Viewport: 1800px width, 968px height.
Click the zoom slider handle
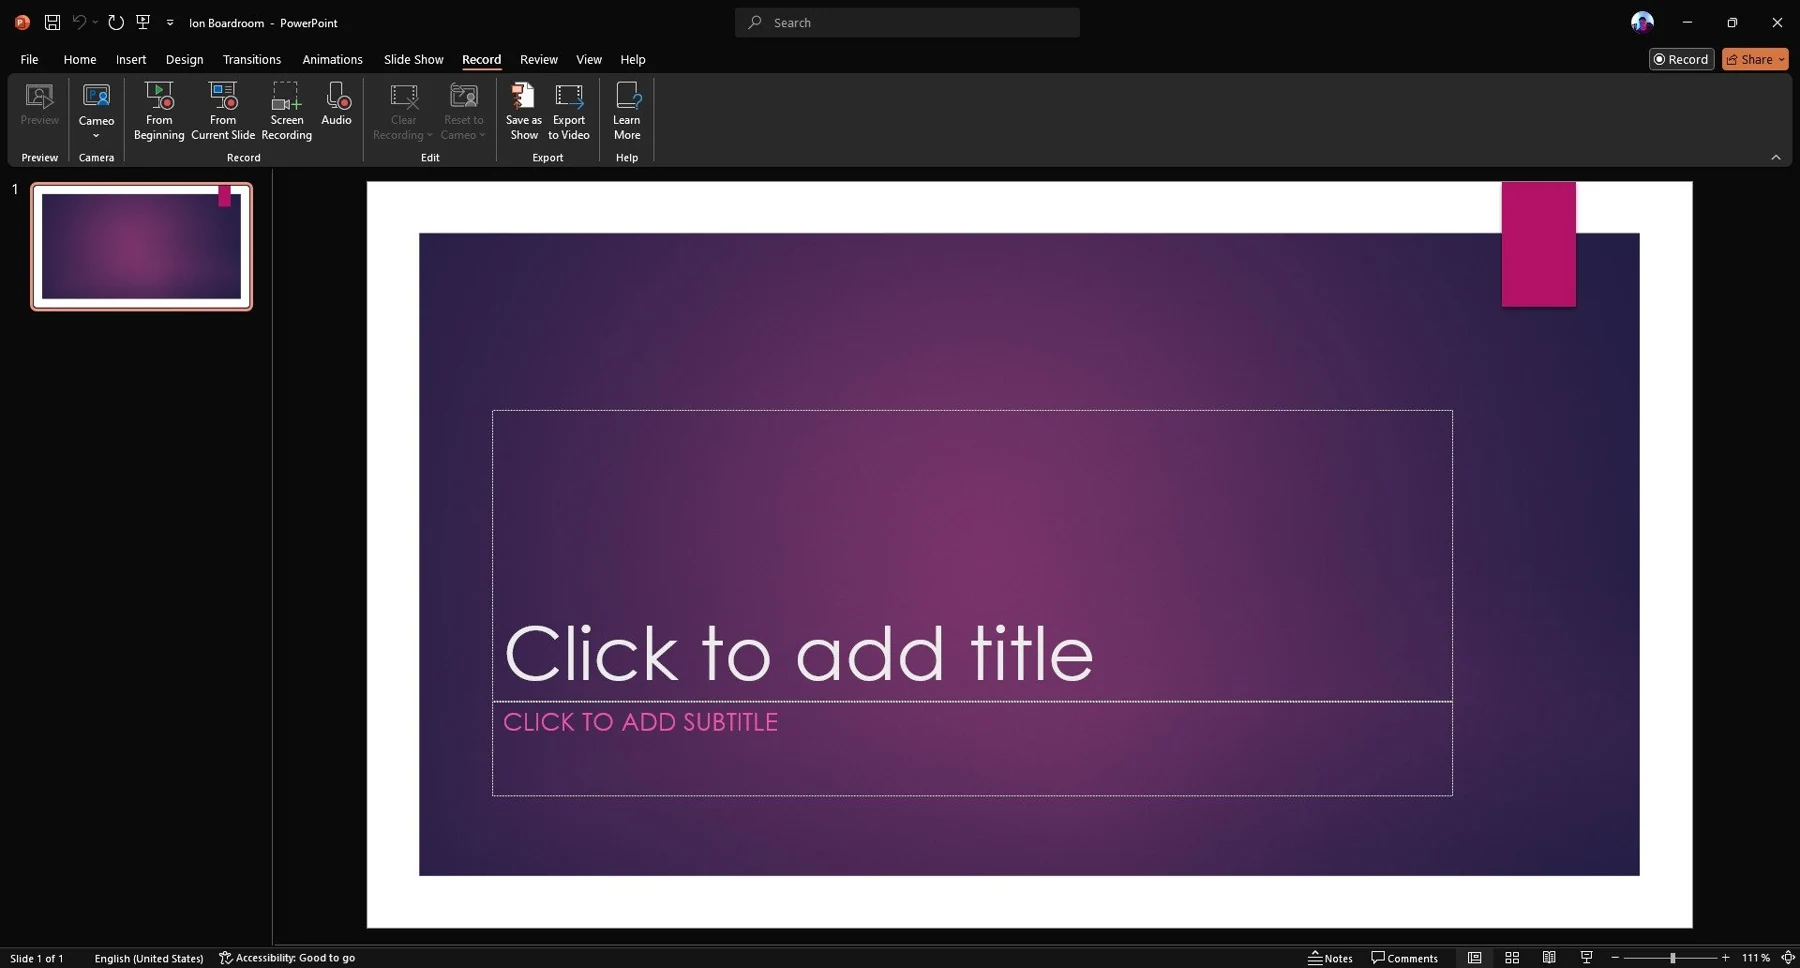coord(1672,958)
